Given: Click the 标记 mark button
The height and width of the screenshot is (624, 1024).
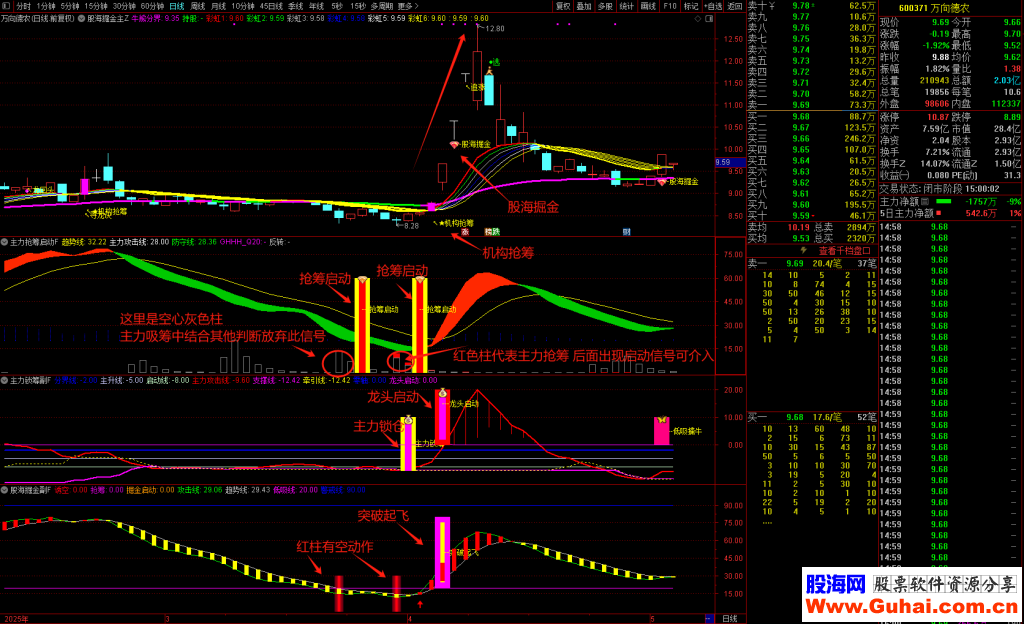Looking at the screenshot, I should (x=692, y=6).
